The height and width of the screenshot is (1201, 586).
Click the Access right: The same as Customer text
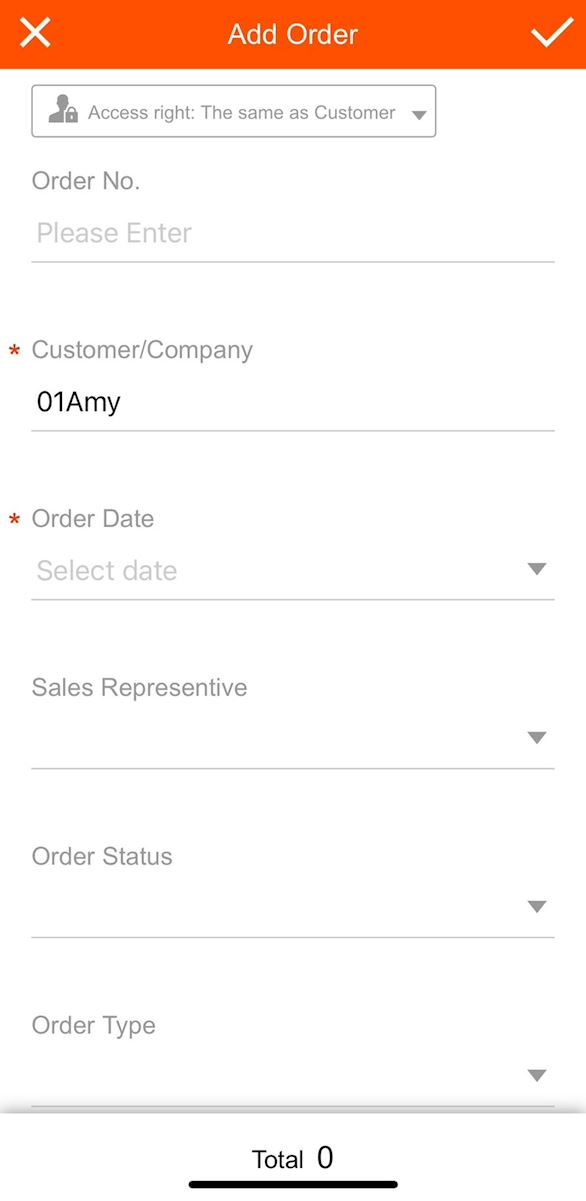click(x=242, y=113)
